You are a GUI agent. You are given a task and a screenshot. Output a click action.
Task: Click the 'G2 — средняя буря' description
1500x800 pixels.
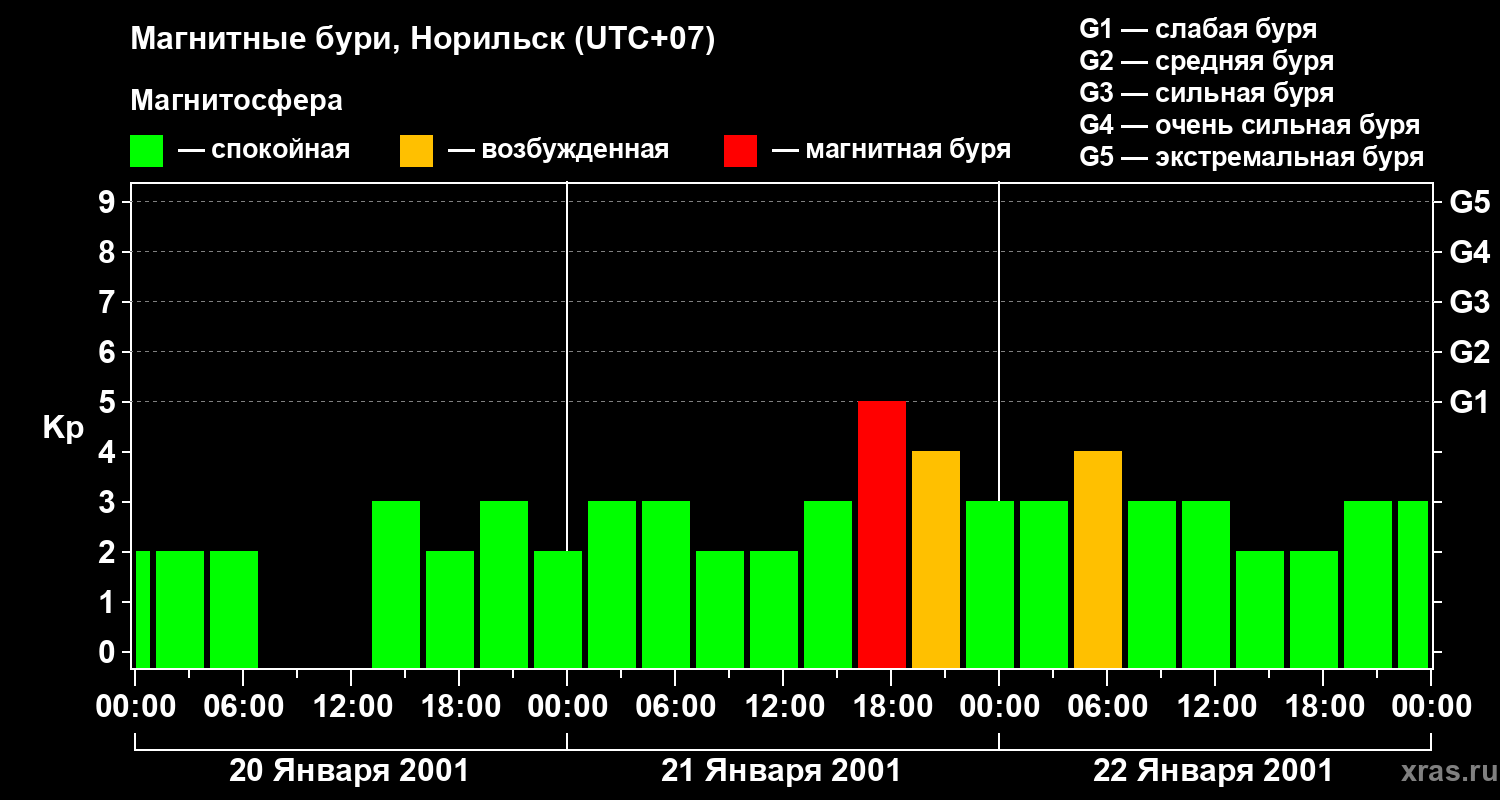1207,61
